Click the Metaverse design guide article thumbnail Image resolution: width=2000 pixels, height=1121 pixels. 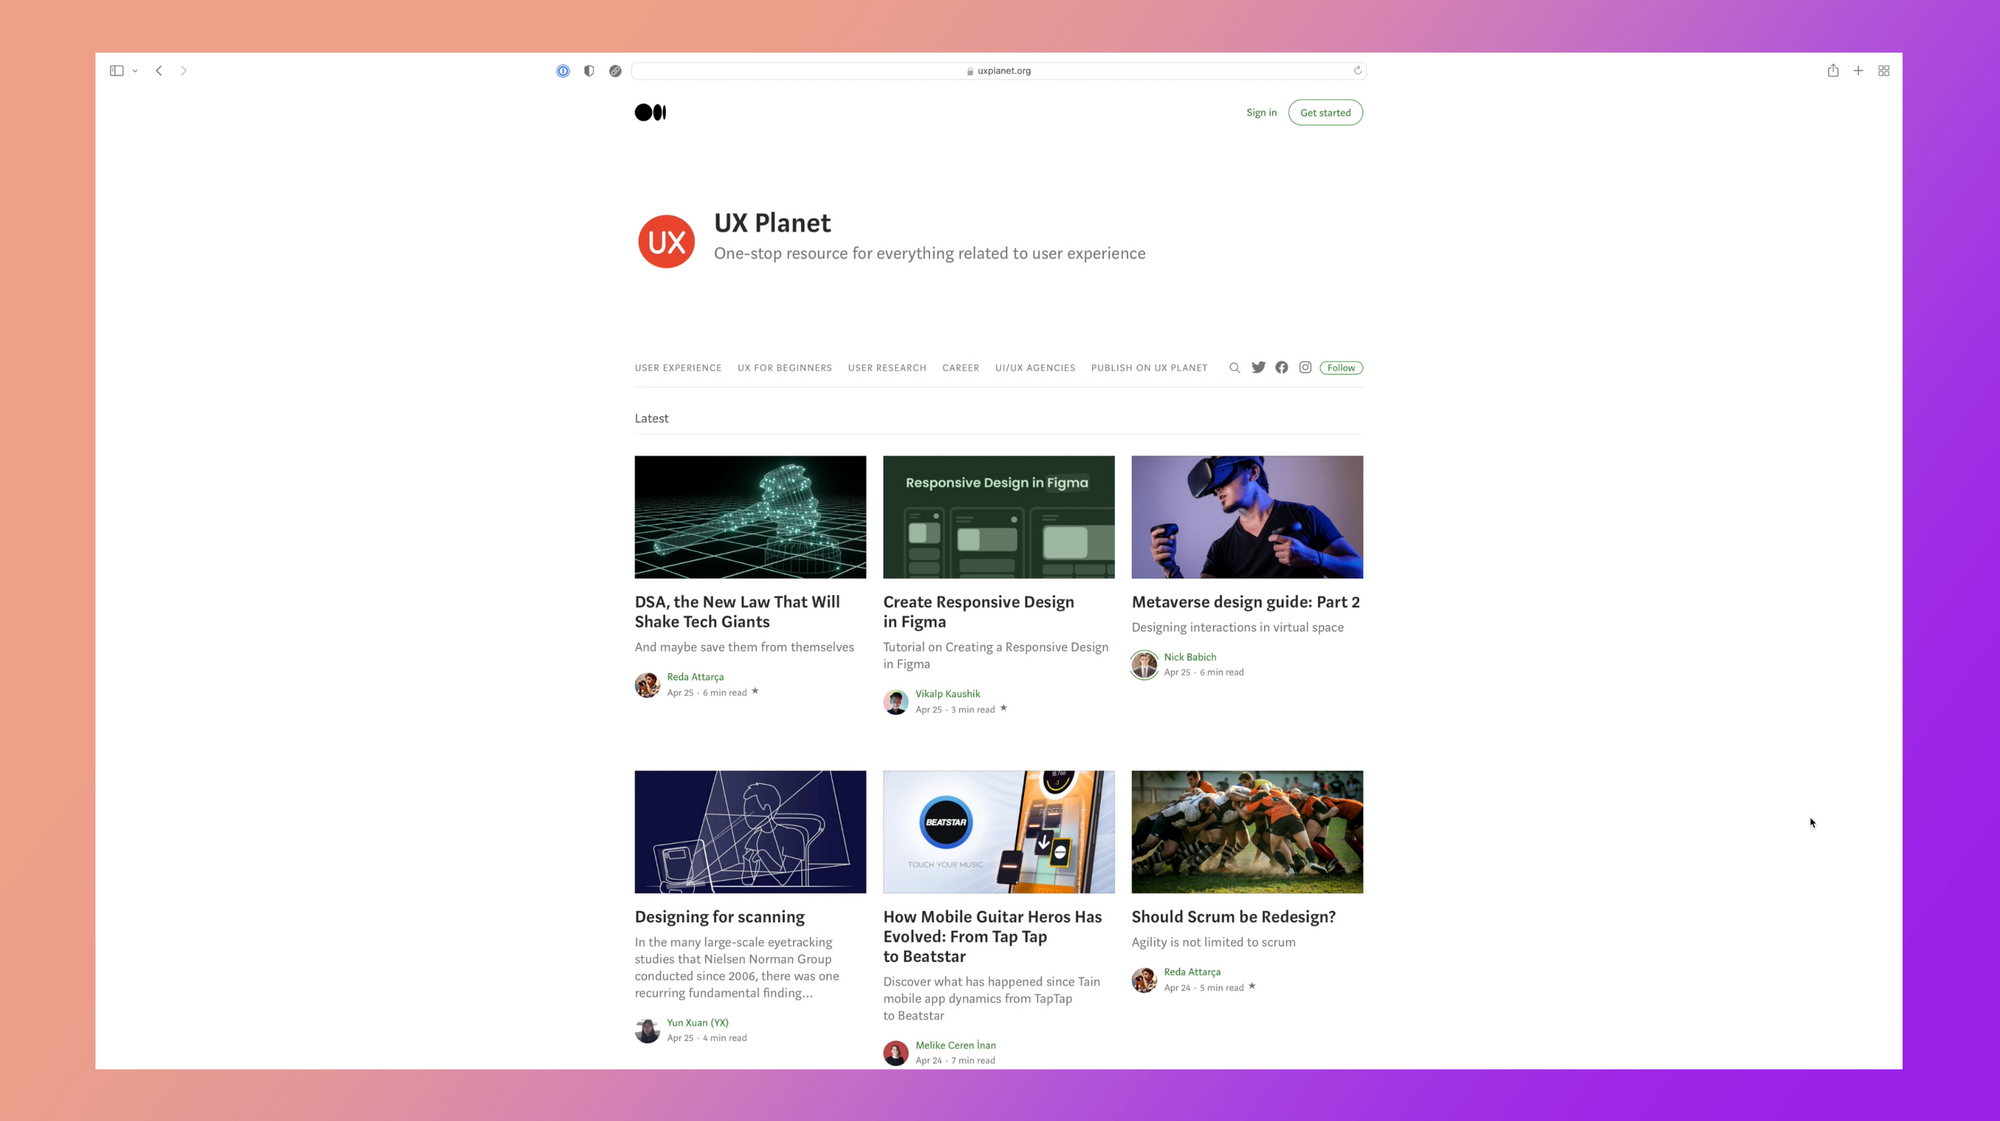pyautogui.click(x=1246, y=517)
